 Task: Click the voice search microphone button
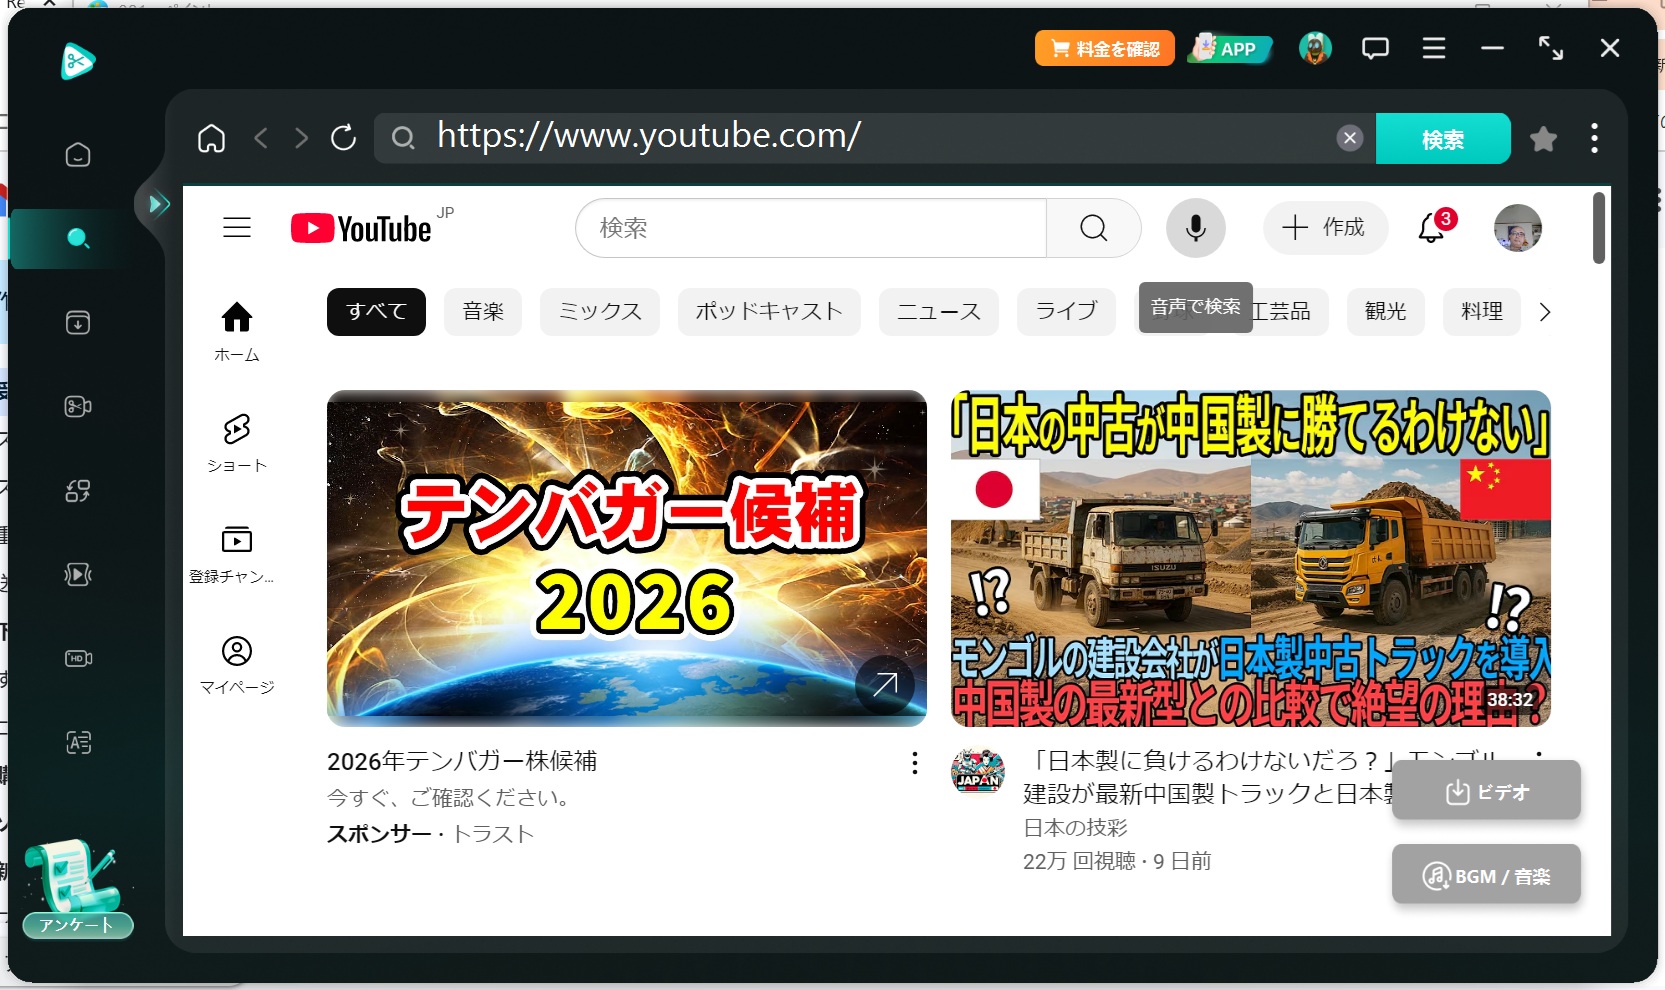[1195, 228]
